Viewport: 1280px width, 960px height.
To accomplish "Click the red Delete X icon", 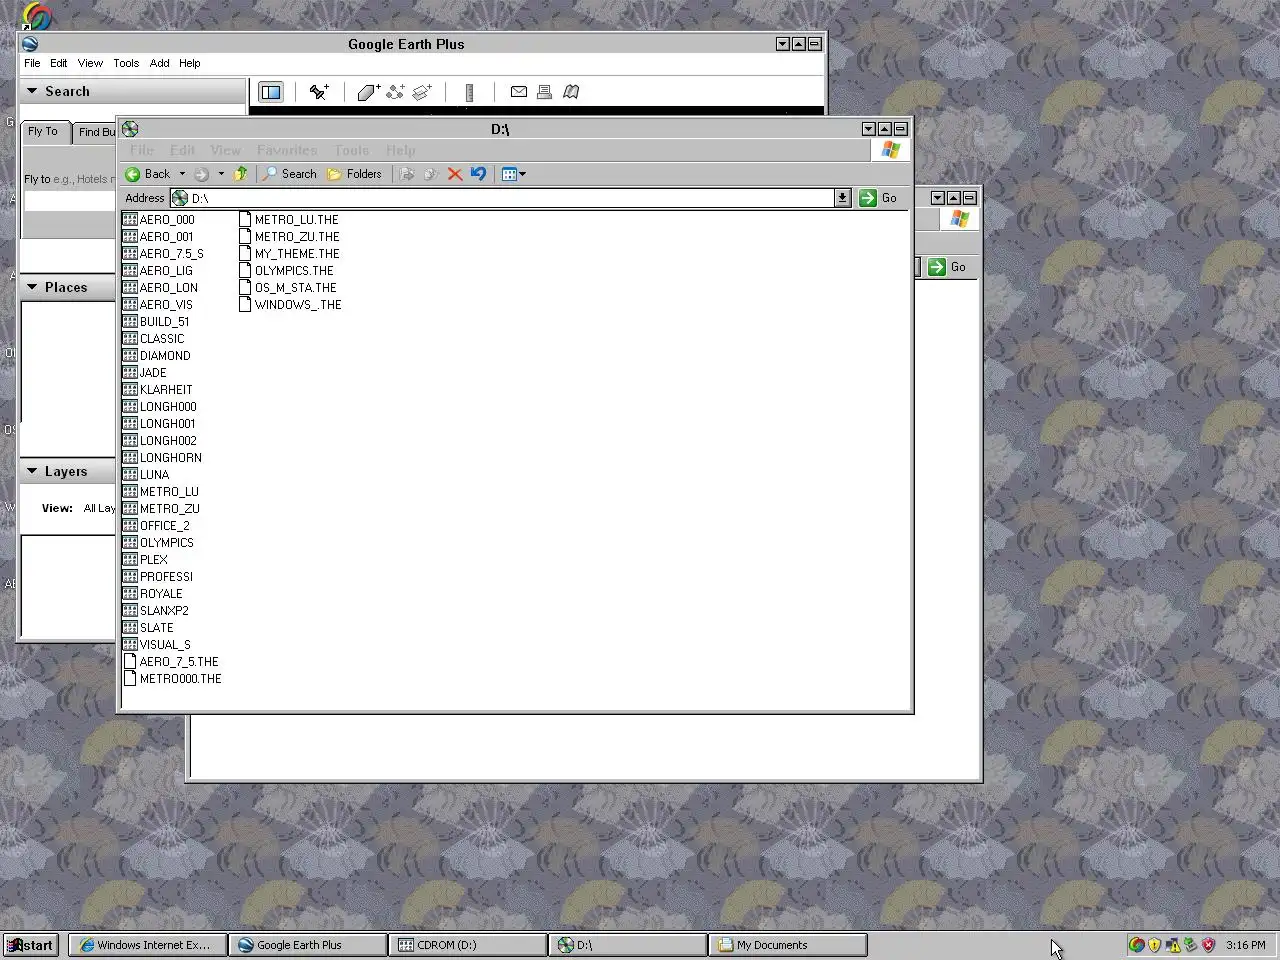I will tap(455, 174).
